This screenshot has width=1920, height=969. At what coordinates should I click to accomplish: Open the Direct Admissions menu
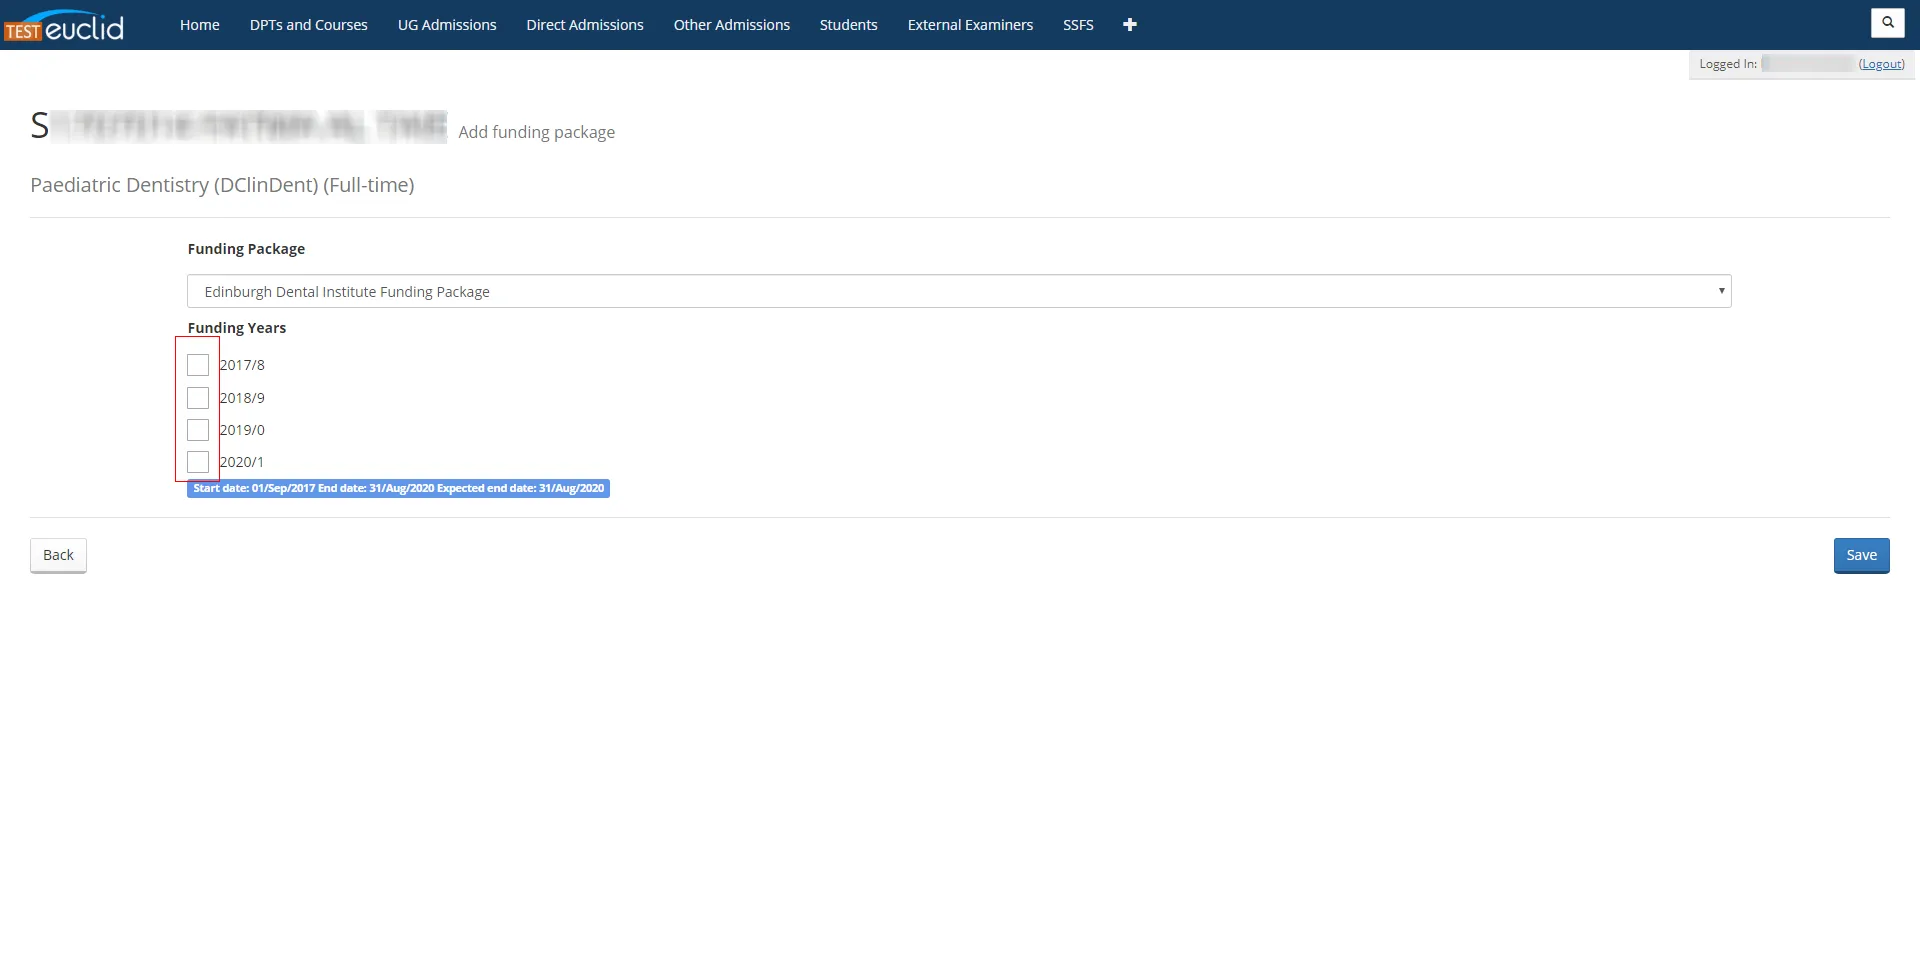pyautogui.click(x=584, y=25)
